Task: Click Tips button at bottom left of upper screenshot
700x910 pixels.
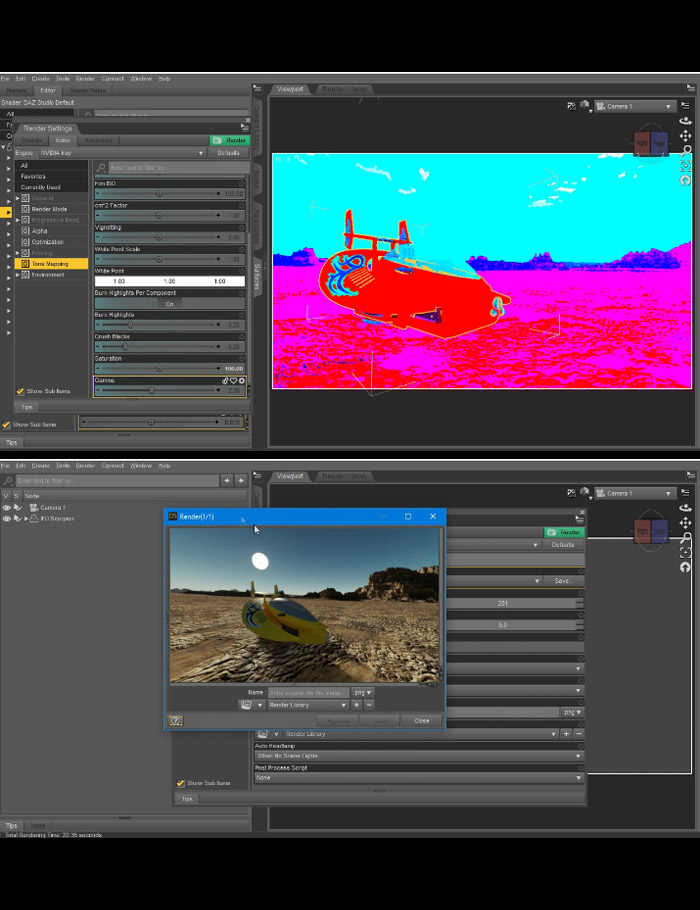Action: pyautogui.click(x=12, y=443)
